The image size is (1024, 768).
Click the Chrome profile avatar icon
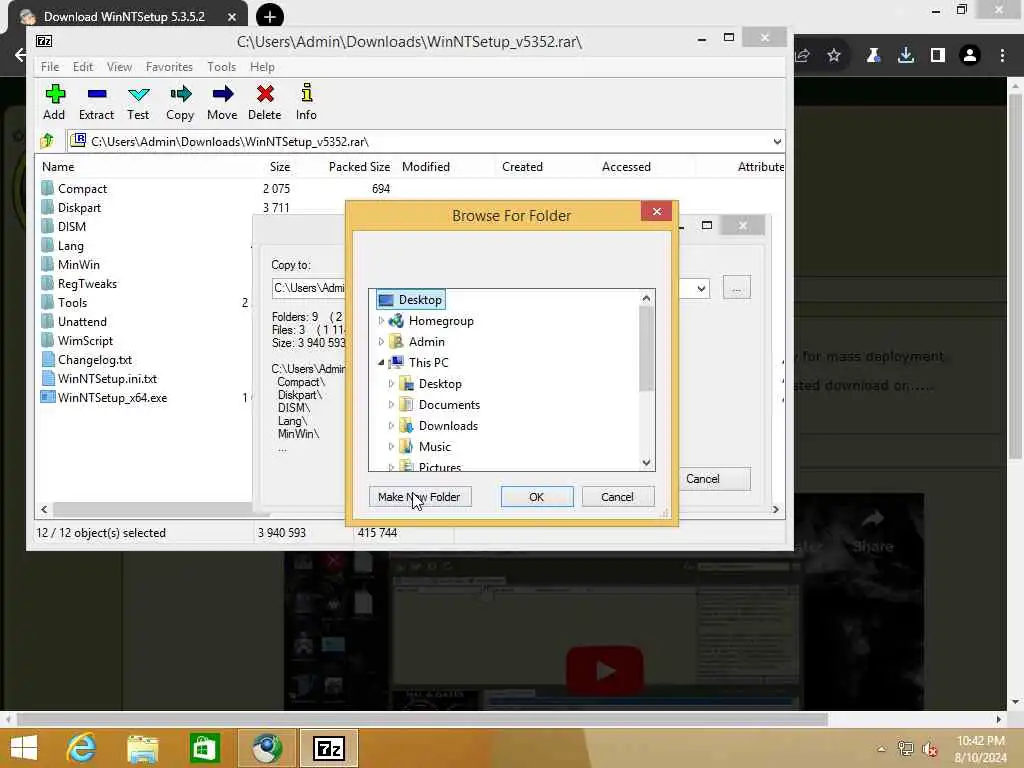coord(970,56)
